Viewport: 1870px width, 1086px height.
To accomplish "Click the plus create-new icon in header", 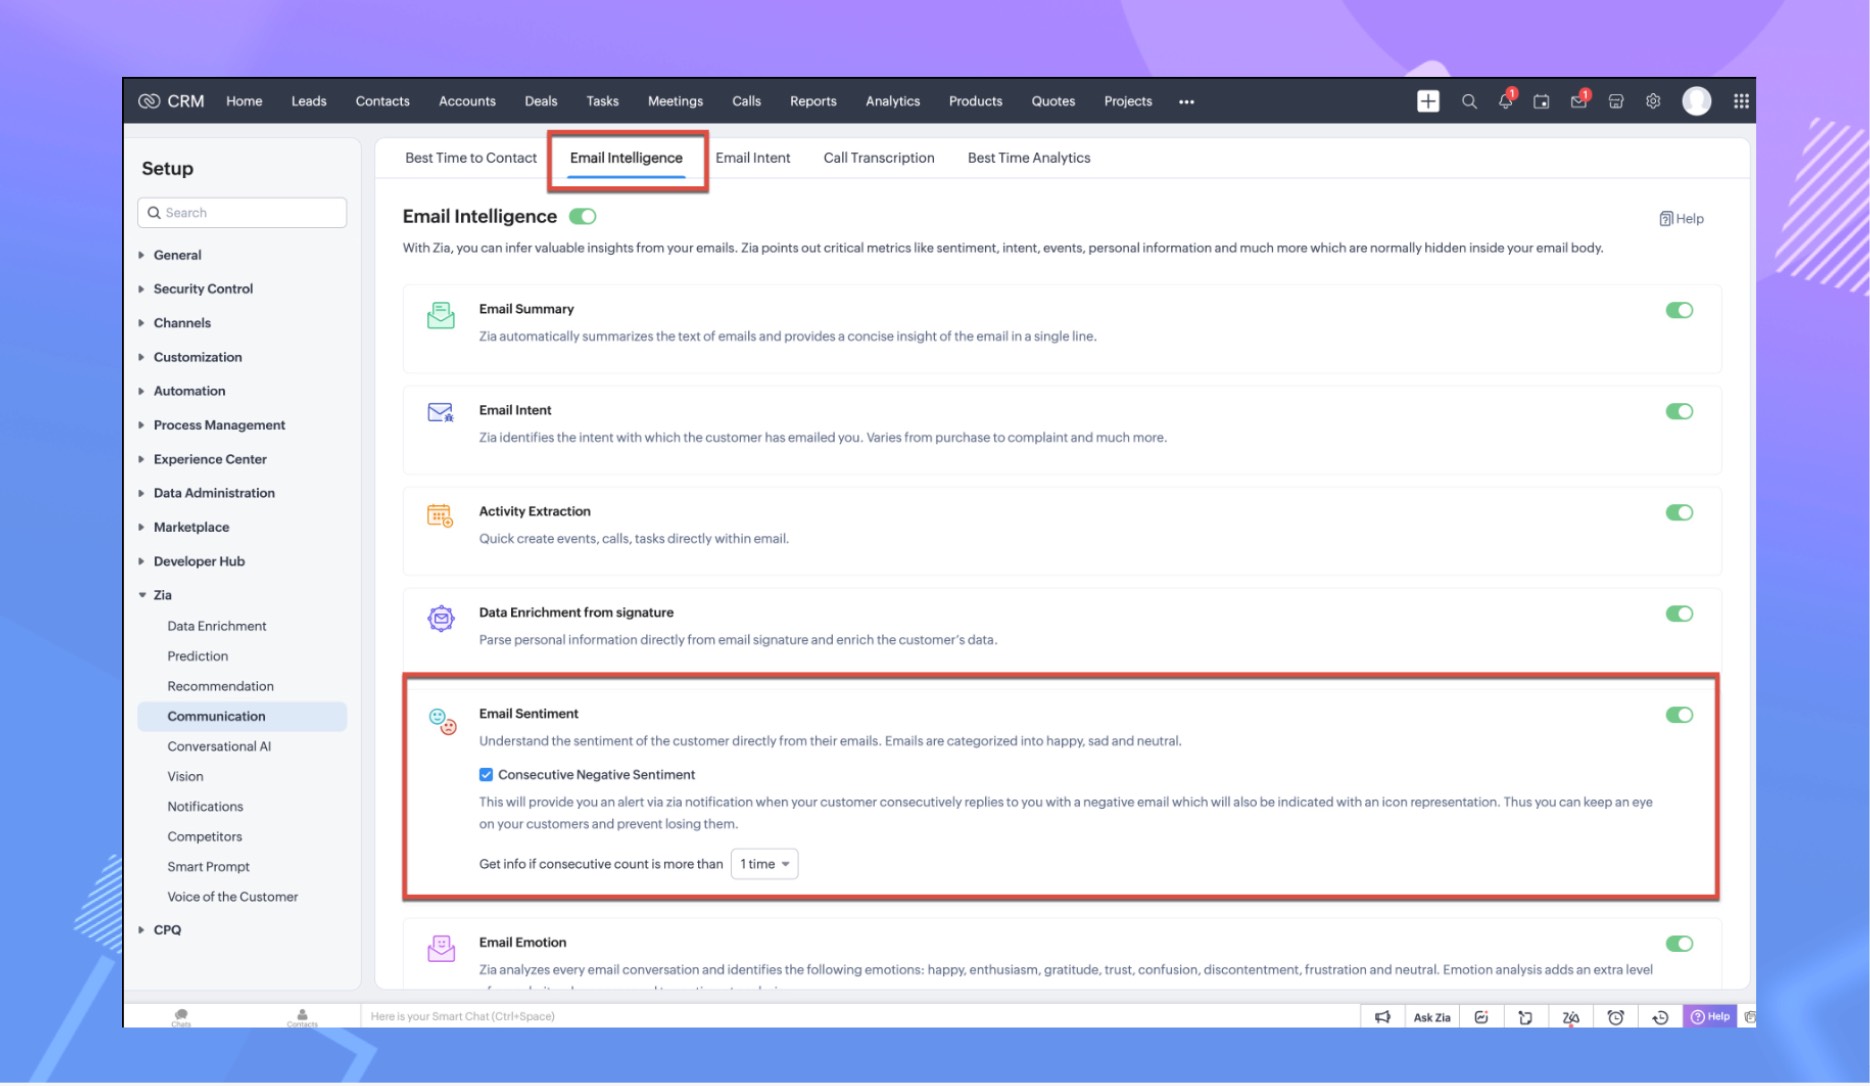I will (x=1427, y=101).
